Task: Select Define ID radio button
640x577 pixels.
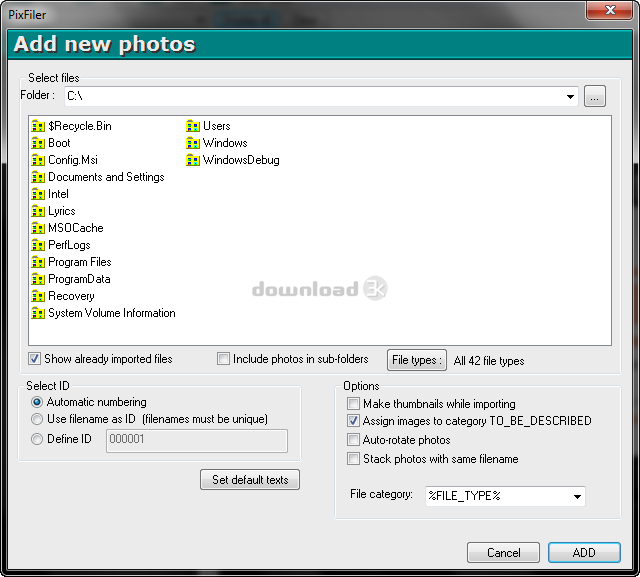Action: 37,439
